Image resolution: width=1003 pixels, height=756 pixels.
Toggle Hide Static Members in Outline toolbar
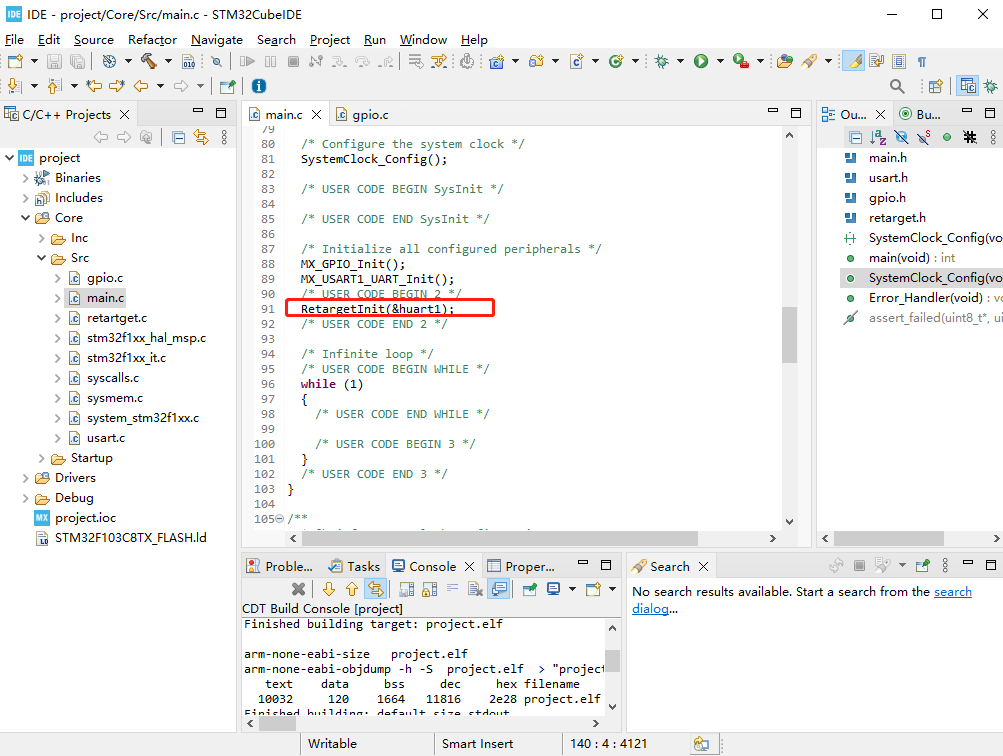tap(924, 137)
